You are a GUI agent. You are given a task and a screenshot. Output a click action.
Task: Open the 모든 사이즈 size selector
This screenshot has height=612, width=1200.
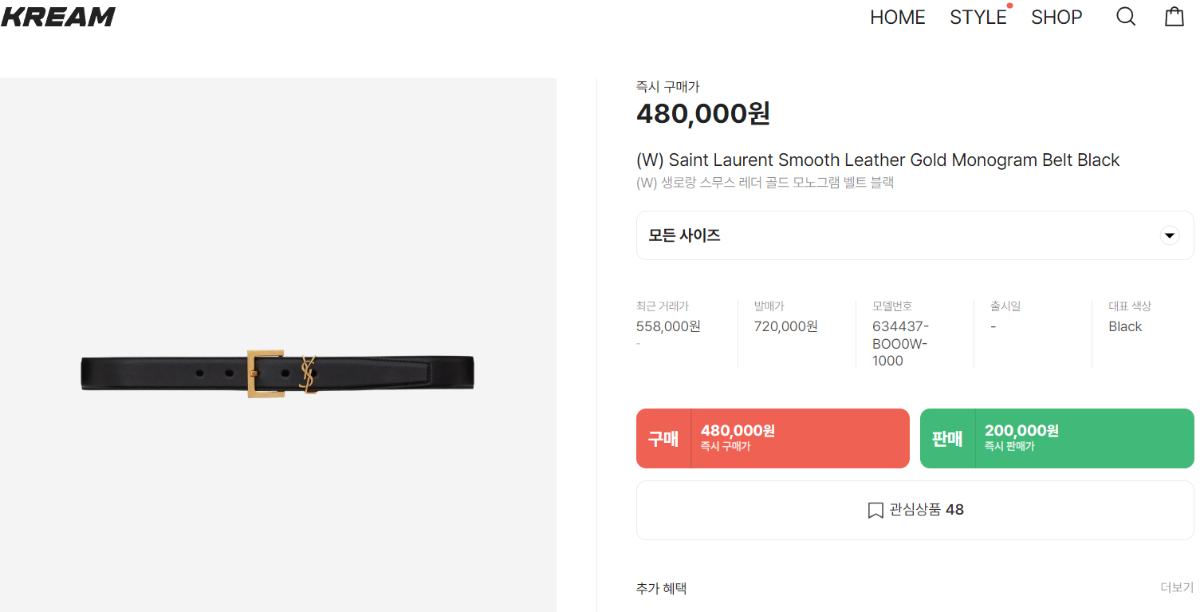tap(915, 236)
